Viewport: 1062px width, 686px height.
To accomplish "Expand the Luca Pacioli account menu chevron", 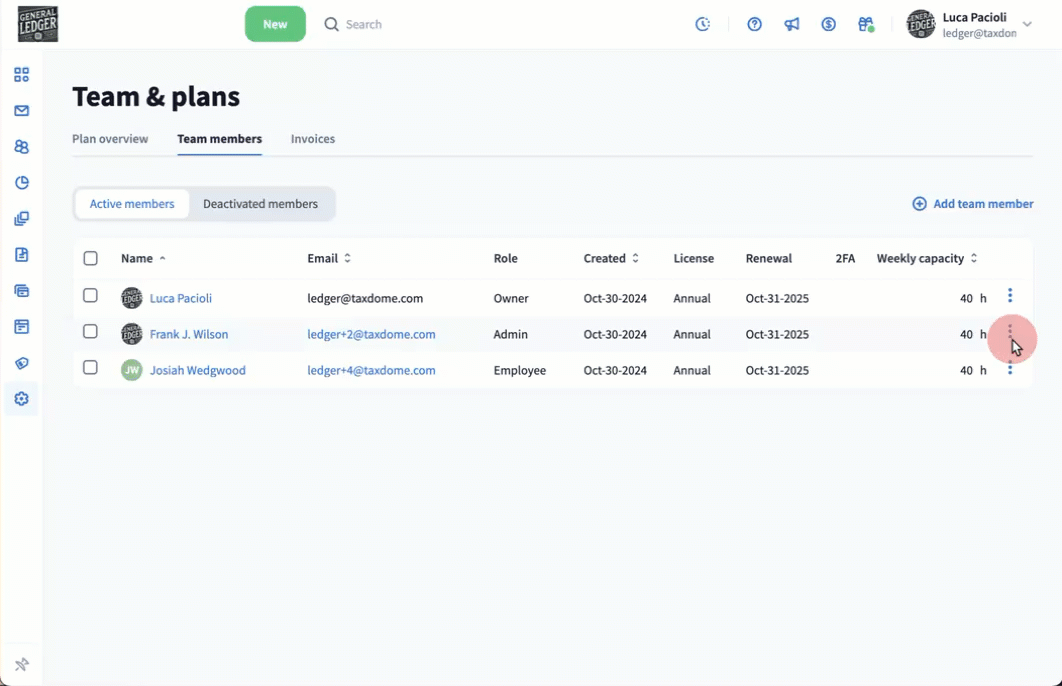I will coord(1027,24).
